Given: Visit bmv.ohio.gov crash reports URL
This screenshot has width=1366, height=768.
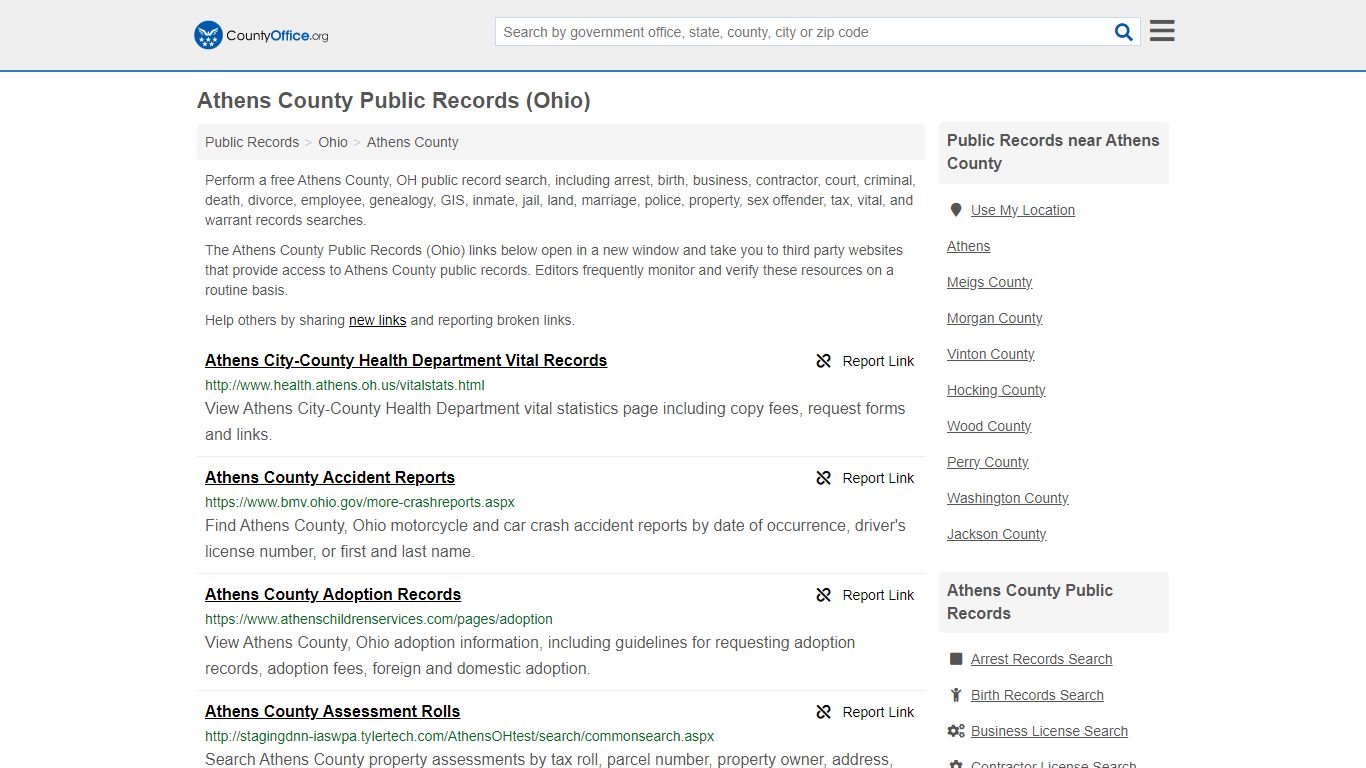Looking at the screenshot, I should (360, 502).
